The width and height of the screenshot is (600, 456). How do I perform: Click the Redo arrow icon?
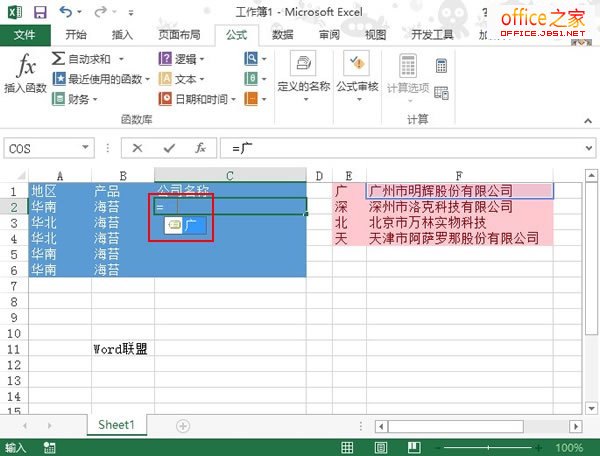point(100,12)
